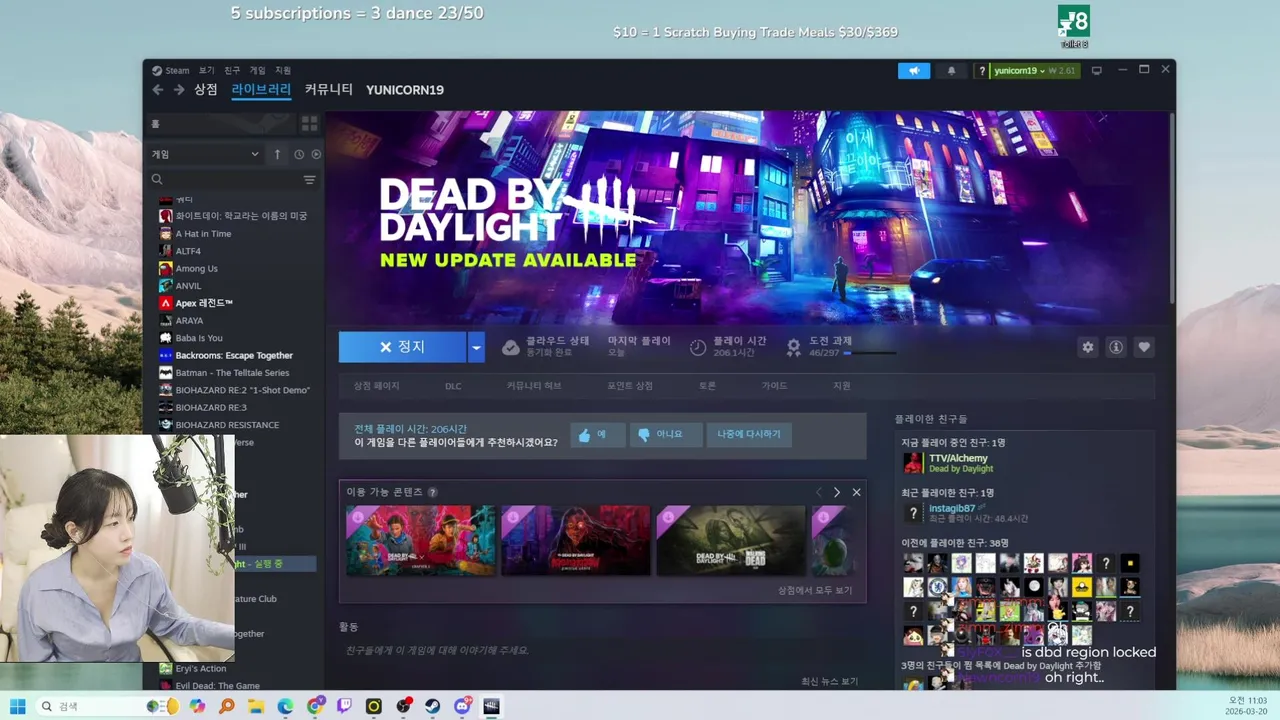Viewport: 1280px width, 720px height.
Task: Open the game settings gear icon
Action: click(1088, 347)
